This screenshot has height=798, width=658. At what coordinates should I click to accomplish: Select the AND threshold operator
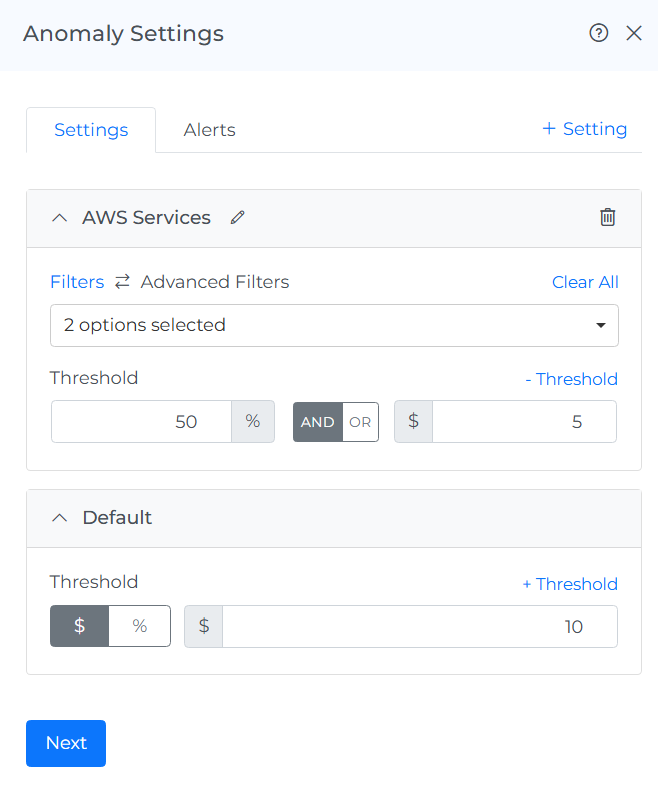pyautogui.click(x=318, y=422)
